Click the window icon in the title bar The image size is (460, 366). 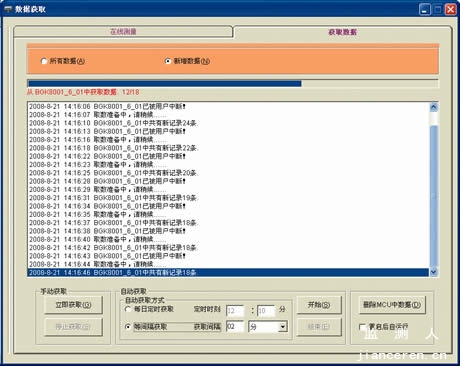pos(8,9)
